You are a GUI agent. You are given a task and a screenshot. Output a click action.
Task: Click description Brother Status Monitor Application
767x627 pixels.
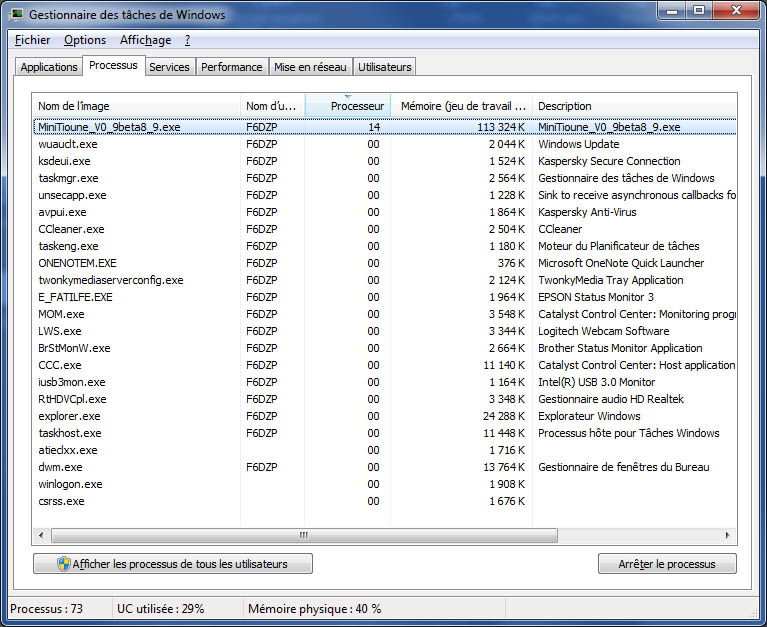click(620, 348)
